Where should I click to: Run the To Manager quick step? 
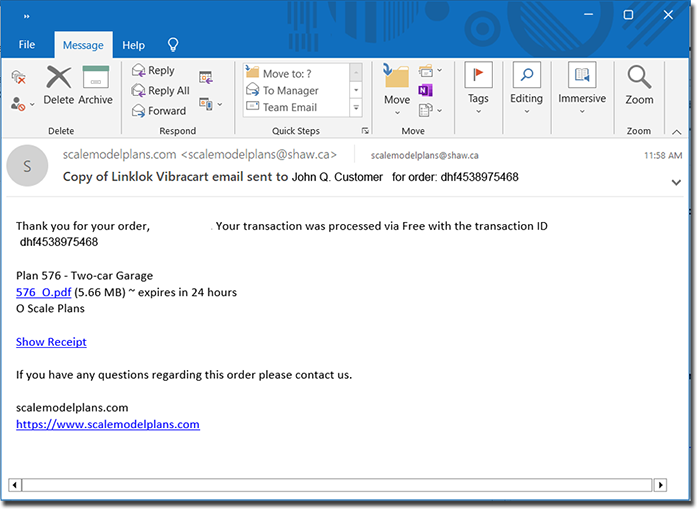pyautogui.click(x=296, y=91)
